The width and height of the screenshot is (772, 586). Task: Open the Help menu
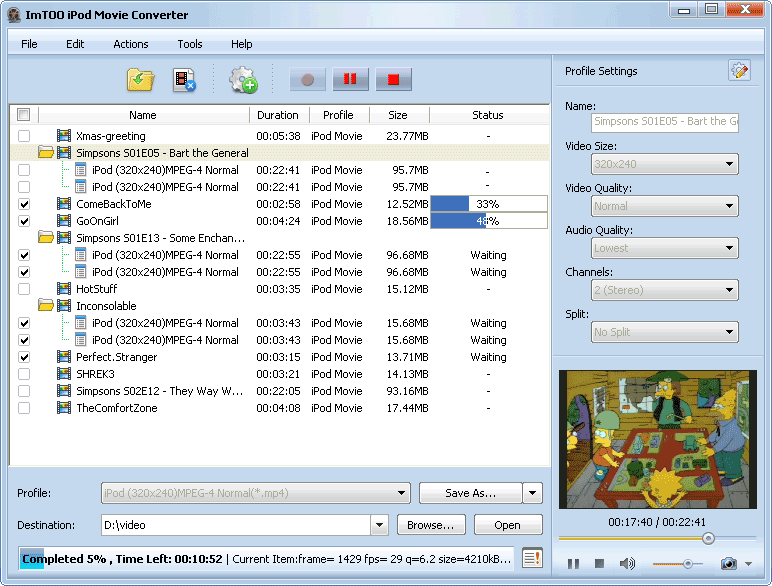(x=241, y=44)
